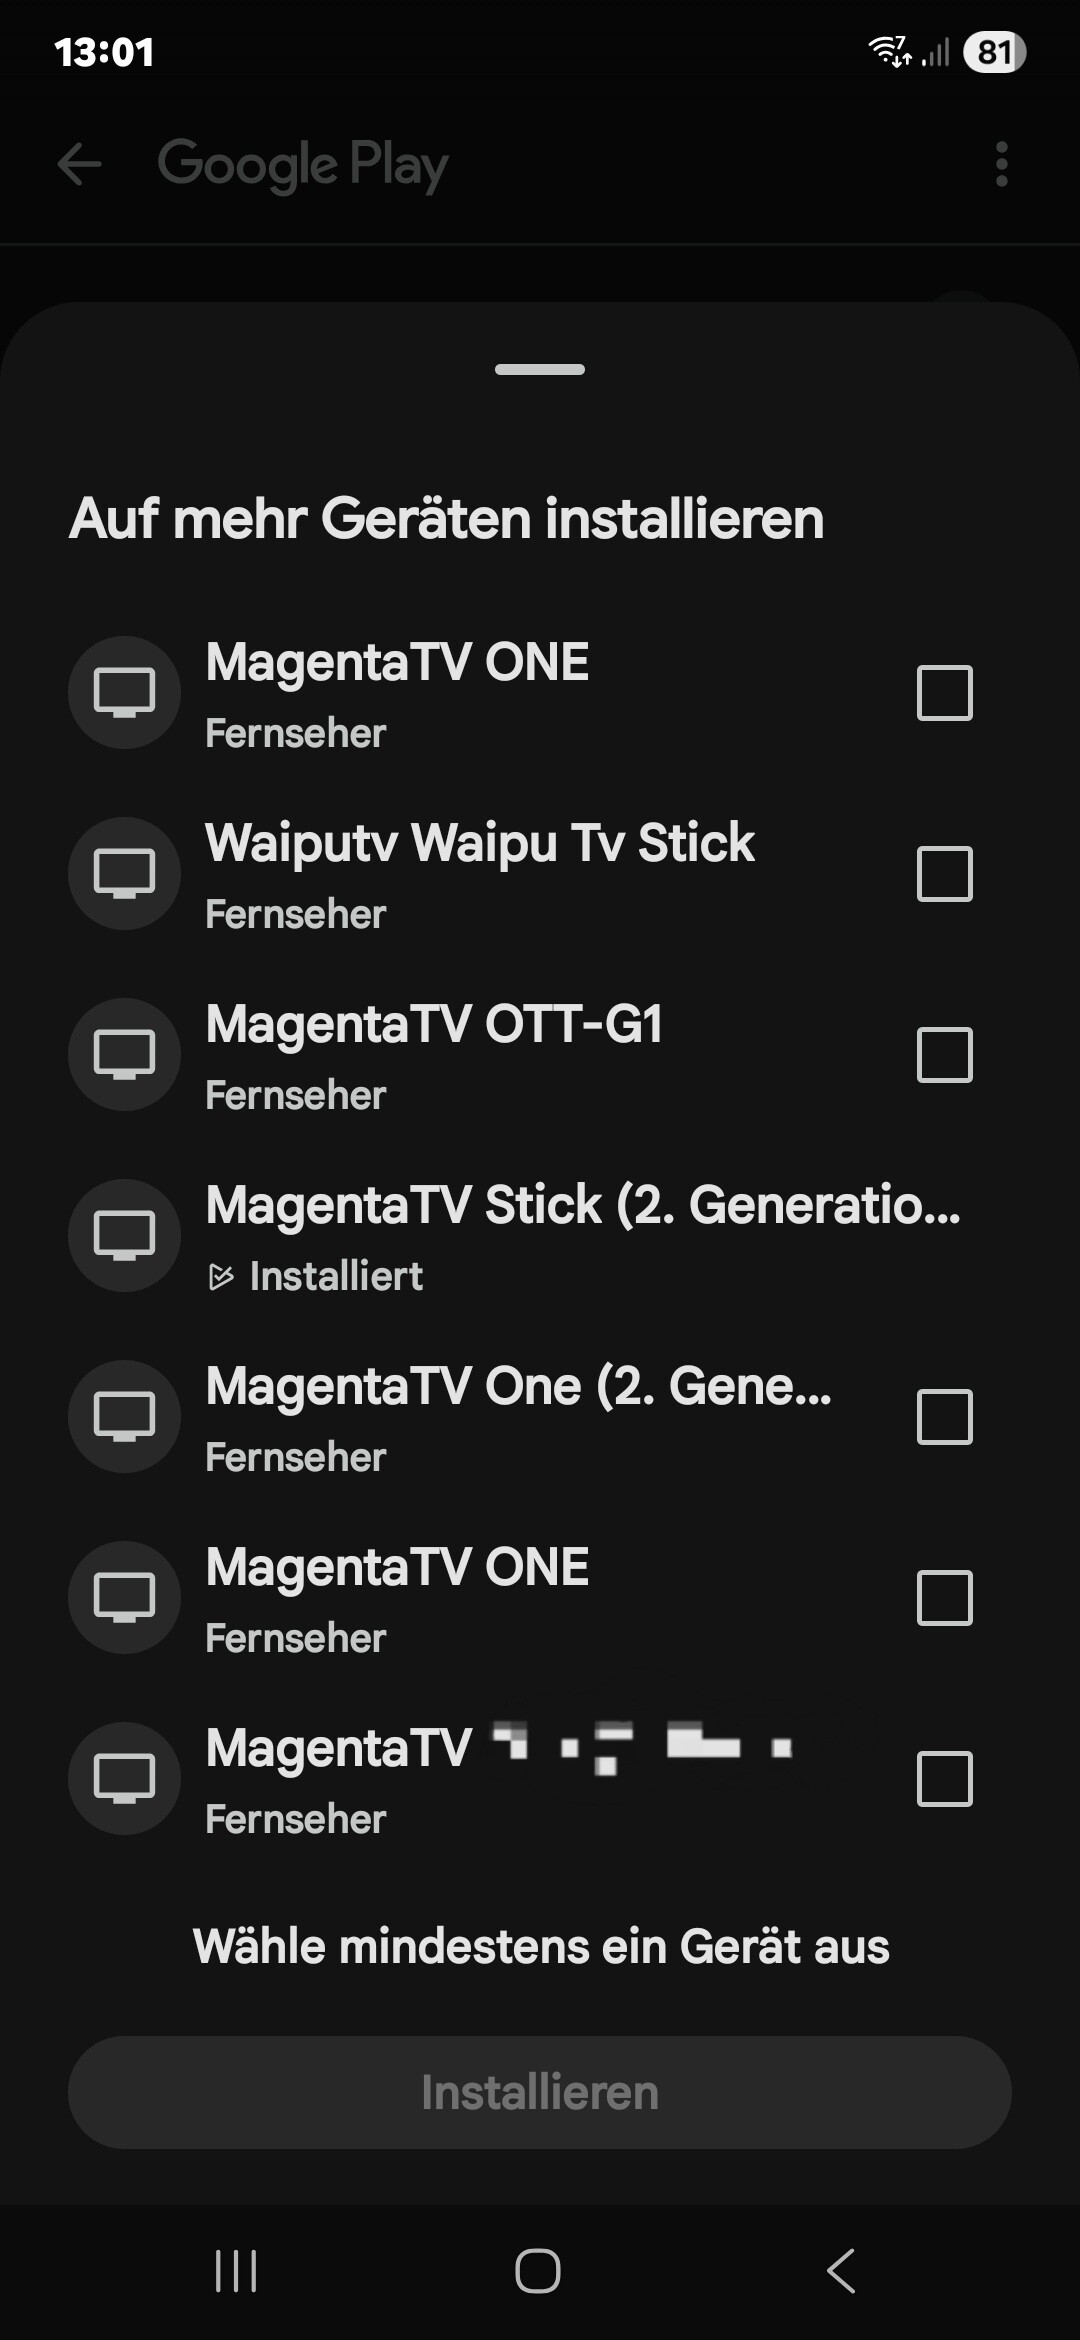This screenshot has width=1080, height=2340.
Task: Tick the MagentaTV OTT-G1 checkbox
Action: pyautogui.click(x=944, y=1055)
